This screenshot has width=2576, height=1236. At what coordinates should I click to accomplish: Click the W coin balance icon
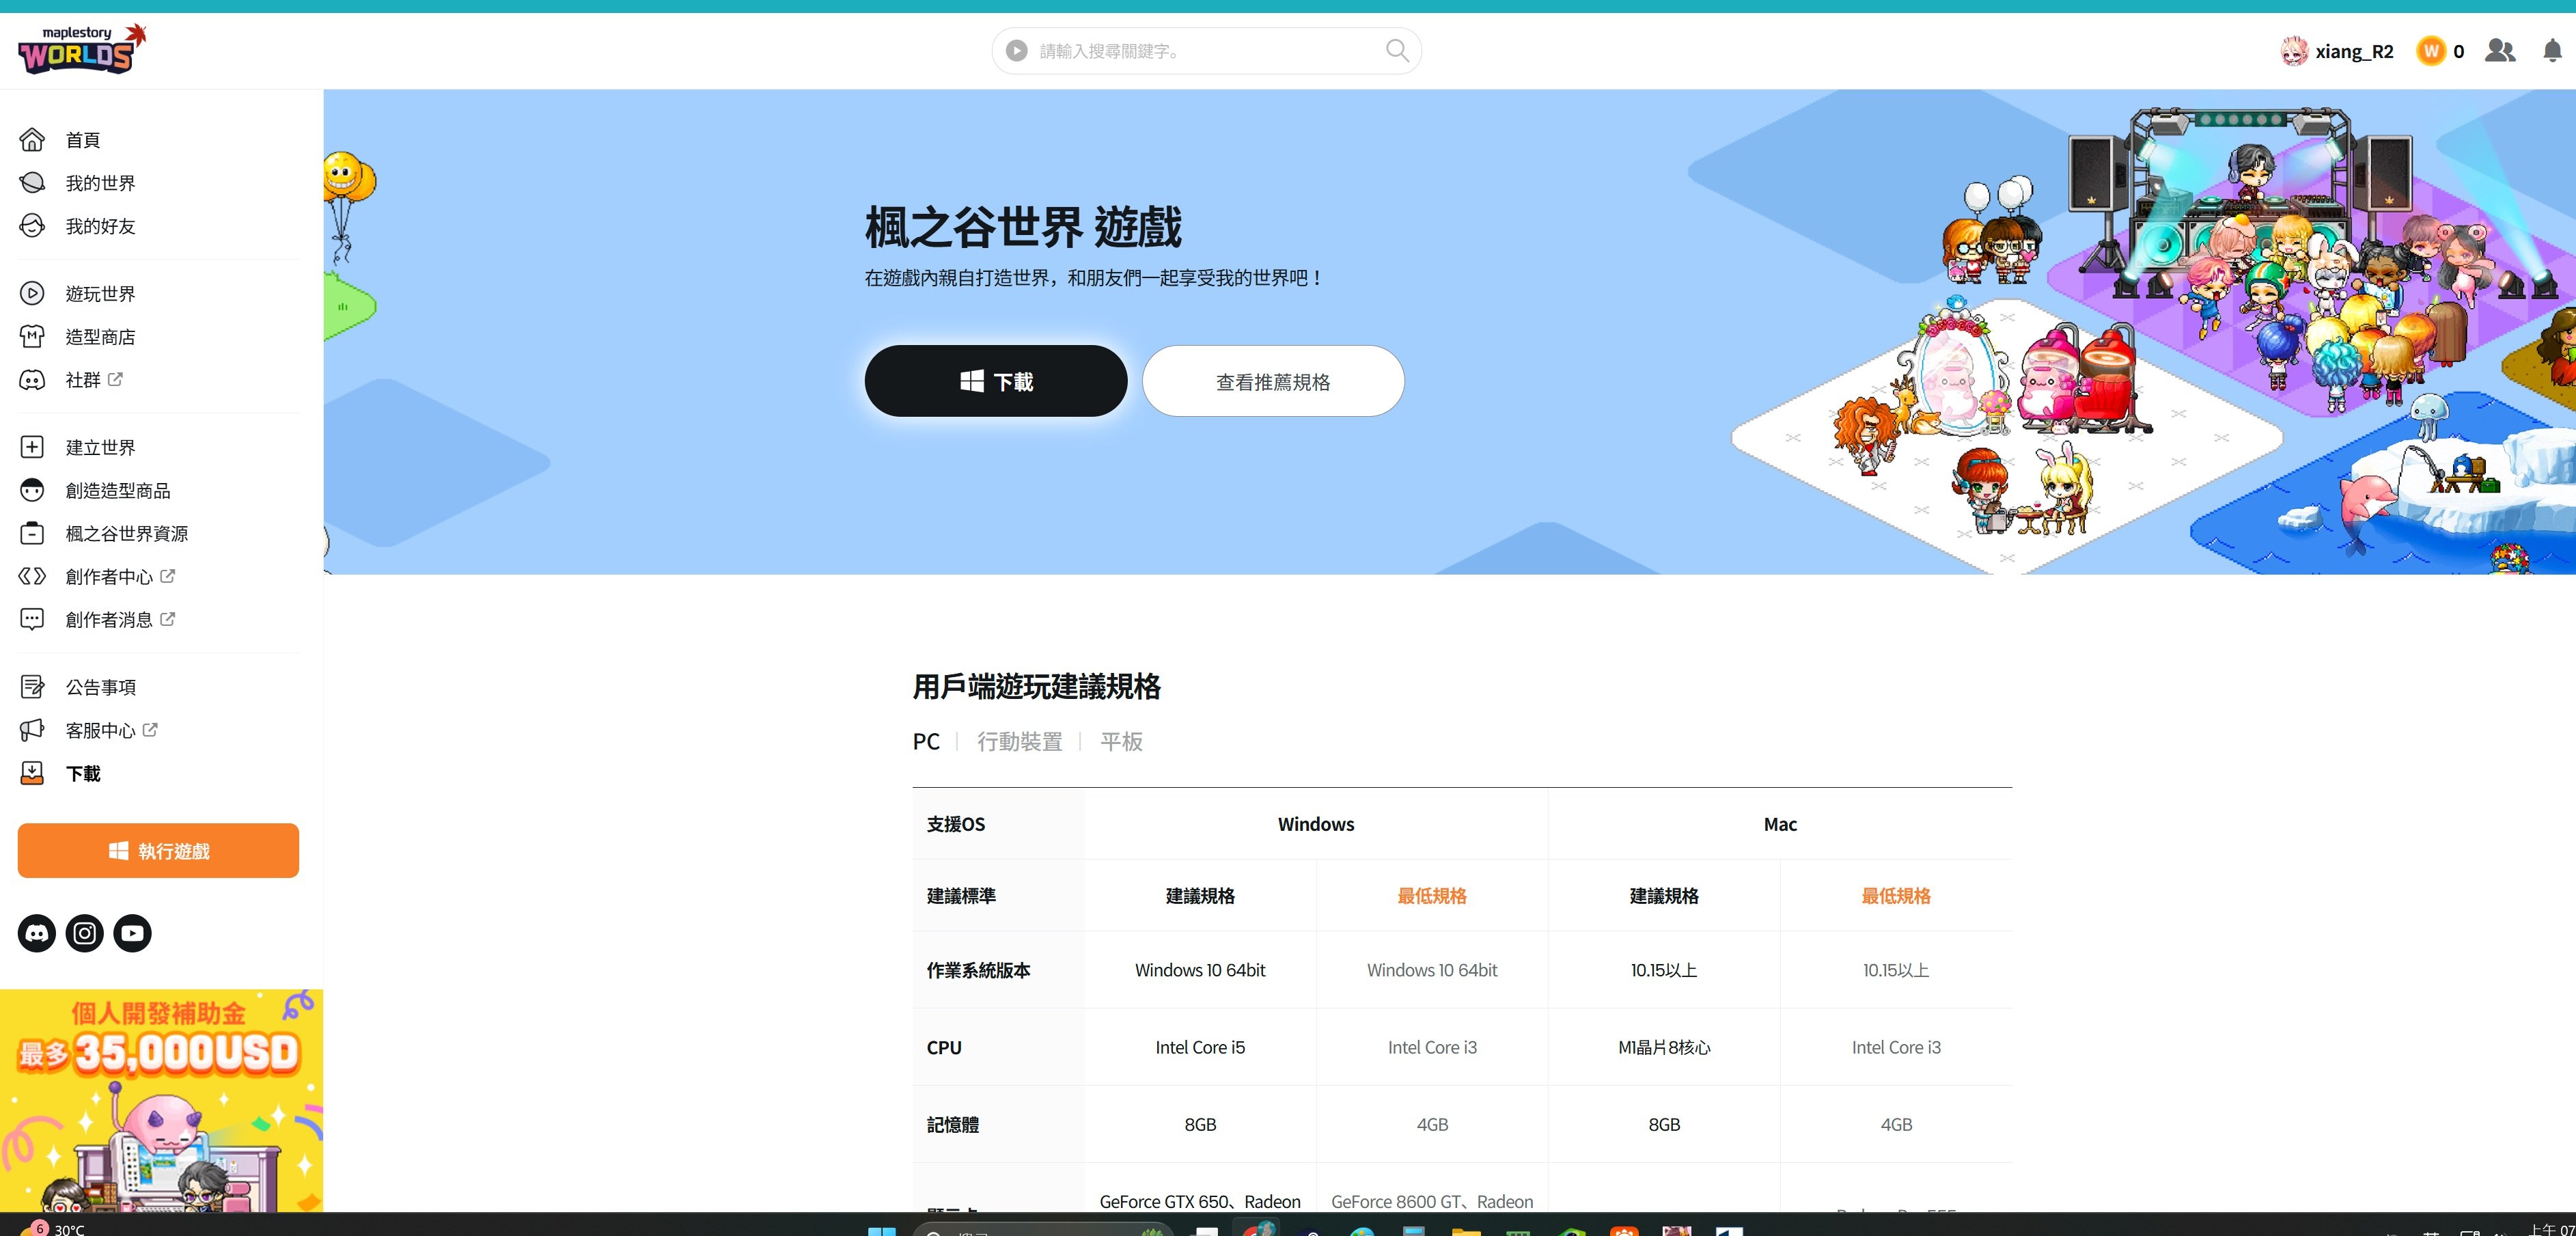2431,51
